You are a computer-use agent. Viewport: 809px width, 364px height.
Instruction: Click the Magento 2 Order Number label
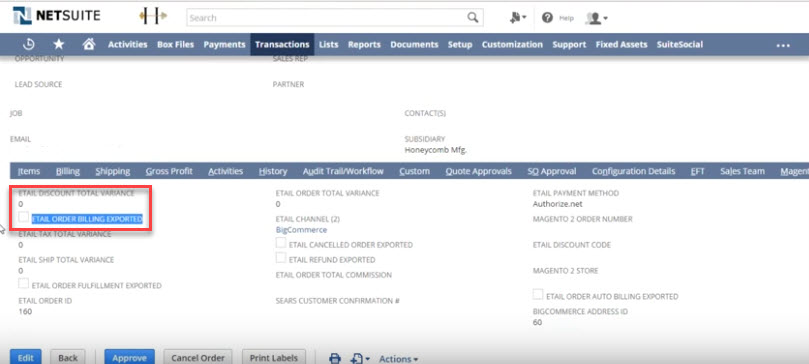[582, 219]
